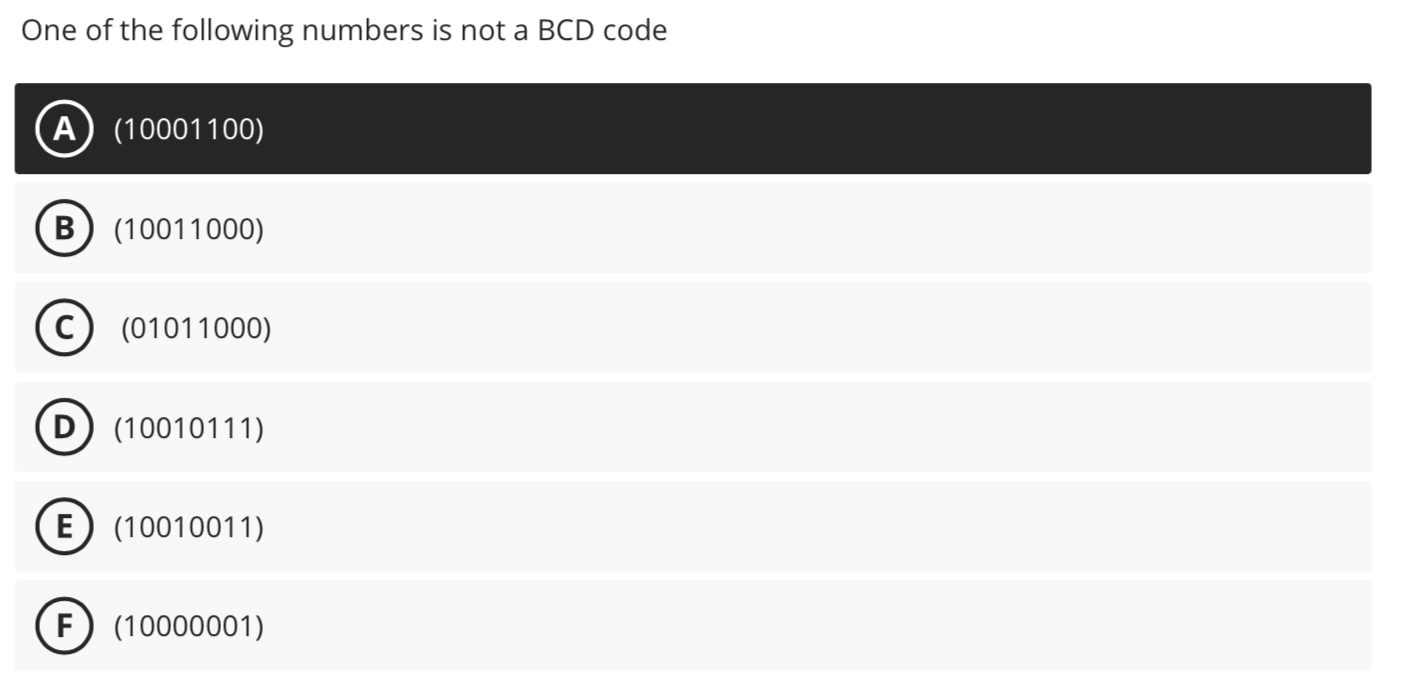Click the text (01011000) in option C
1410x682 pixels.
click(196, 327)
